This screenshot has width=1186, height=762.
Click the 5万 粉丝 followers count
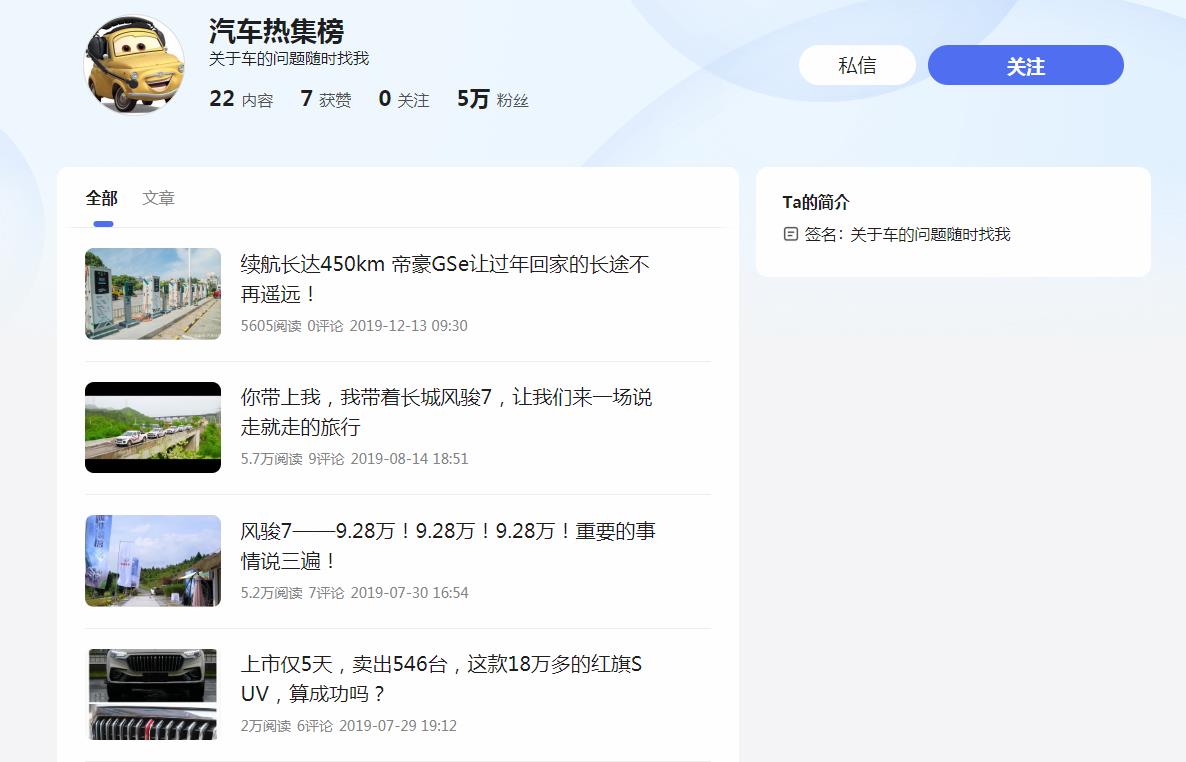(492, 99)
